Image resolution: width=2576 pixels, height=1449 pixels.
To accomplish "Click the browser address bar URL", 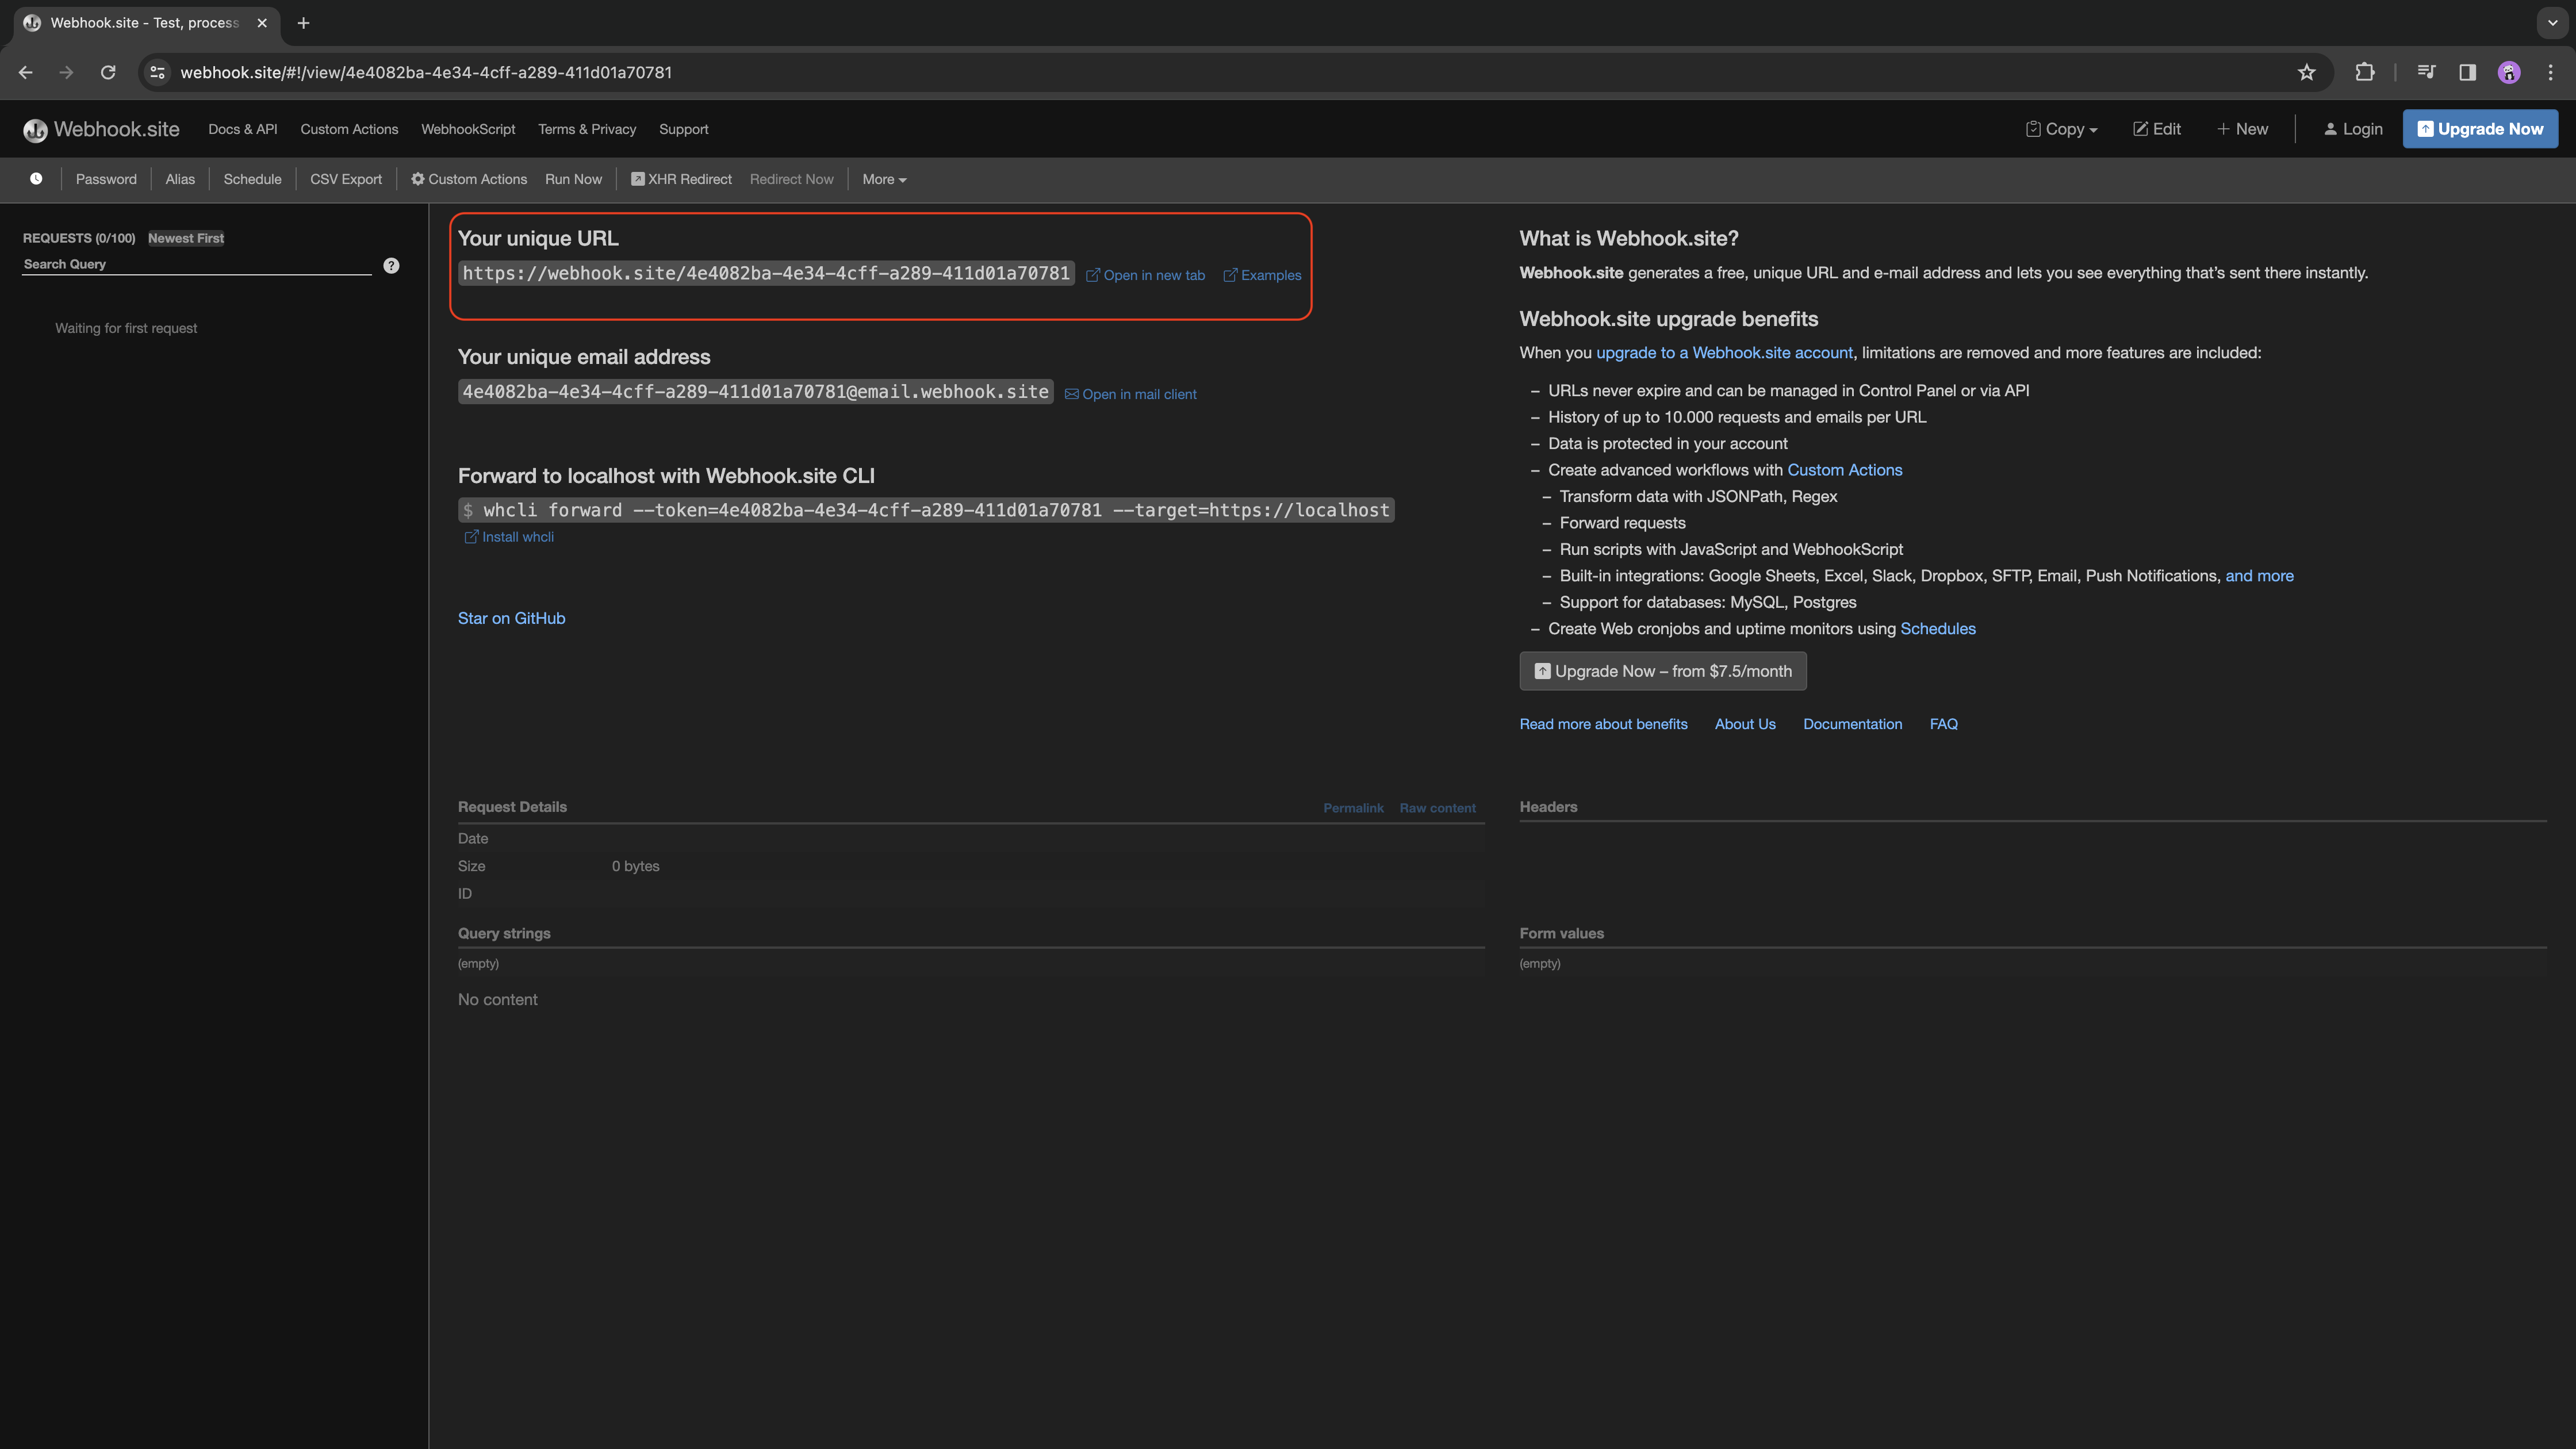I will point(426,72).
